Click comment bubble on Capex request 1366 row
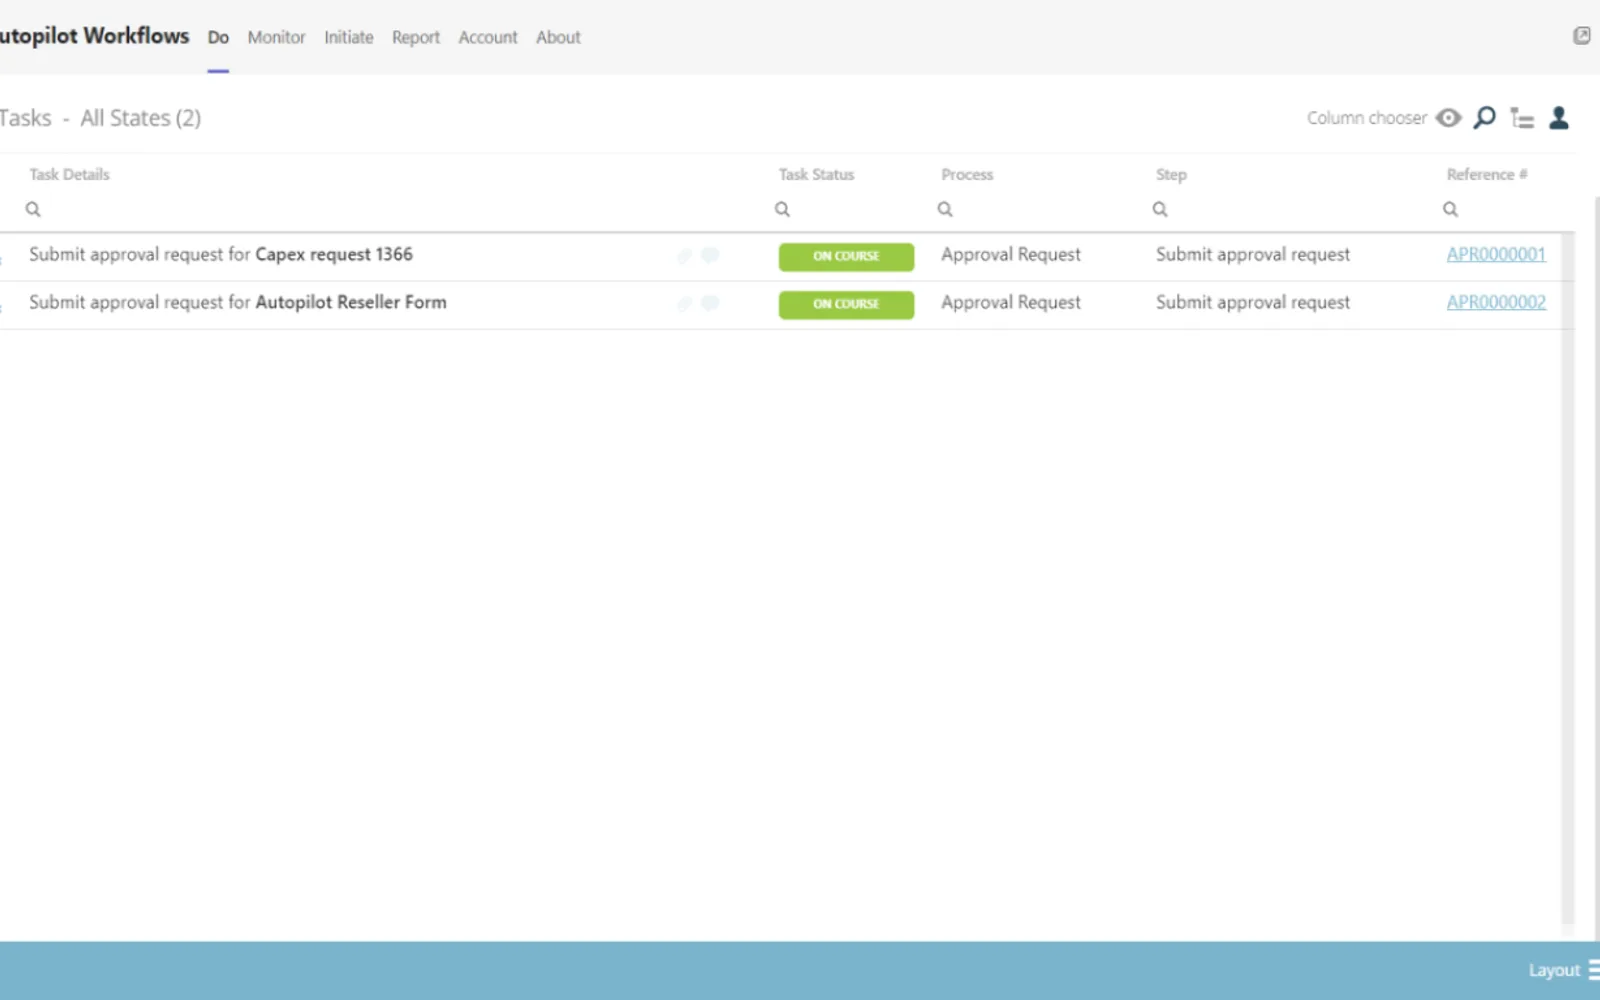This screenshot has height=1000, width=1600. point(710,255)
